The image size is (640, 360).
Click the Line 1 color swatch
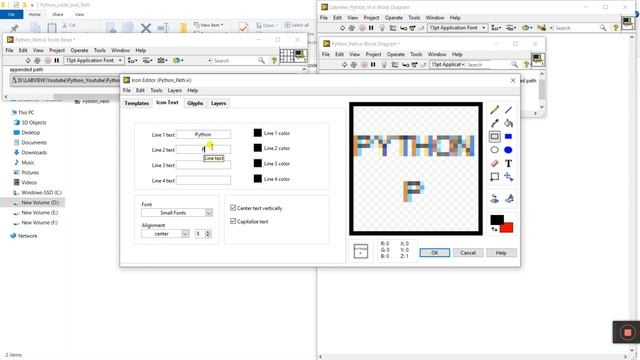(x=258, y=133)
